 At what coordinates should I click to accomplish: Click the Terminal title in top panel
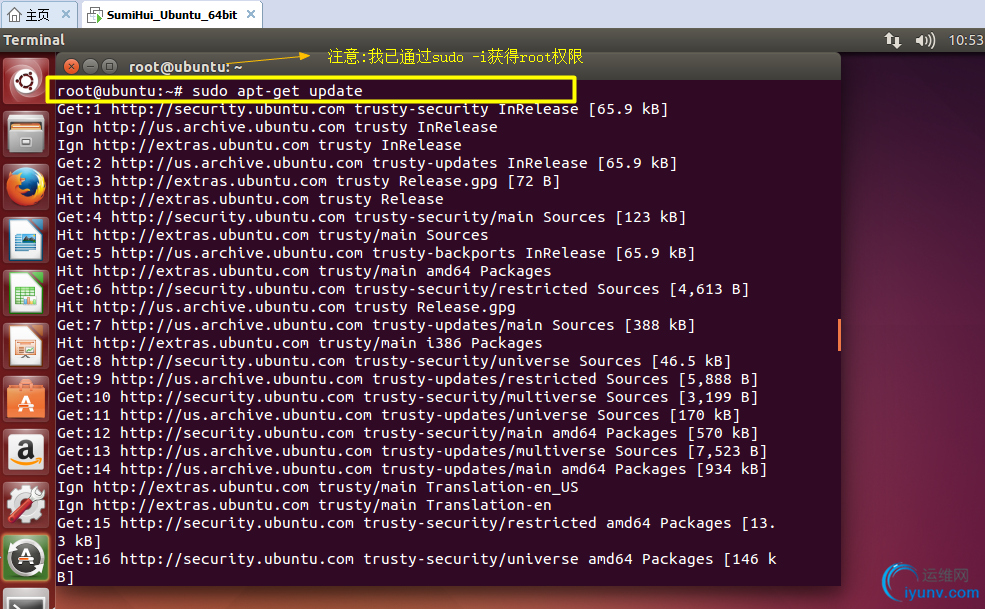click(34, 40)
